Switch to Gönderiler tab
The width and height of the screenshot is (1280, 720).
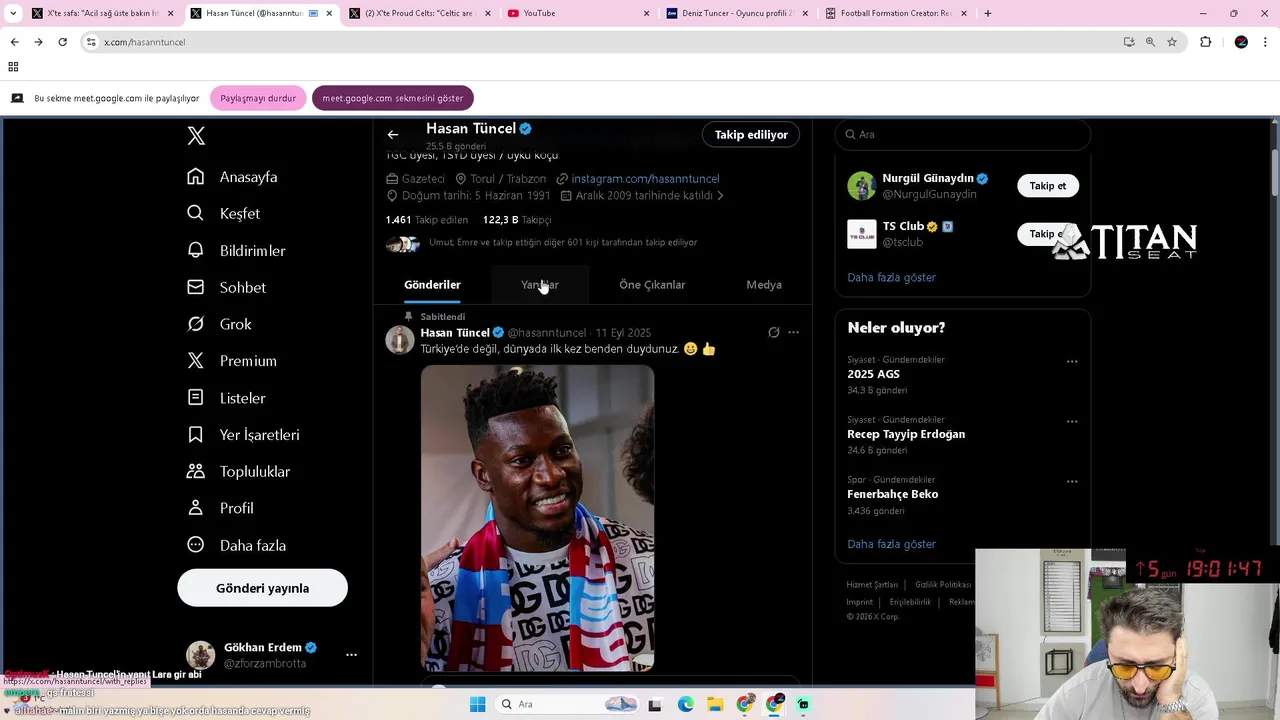[432, 285]
